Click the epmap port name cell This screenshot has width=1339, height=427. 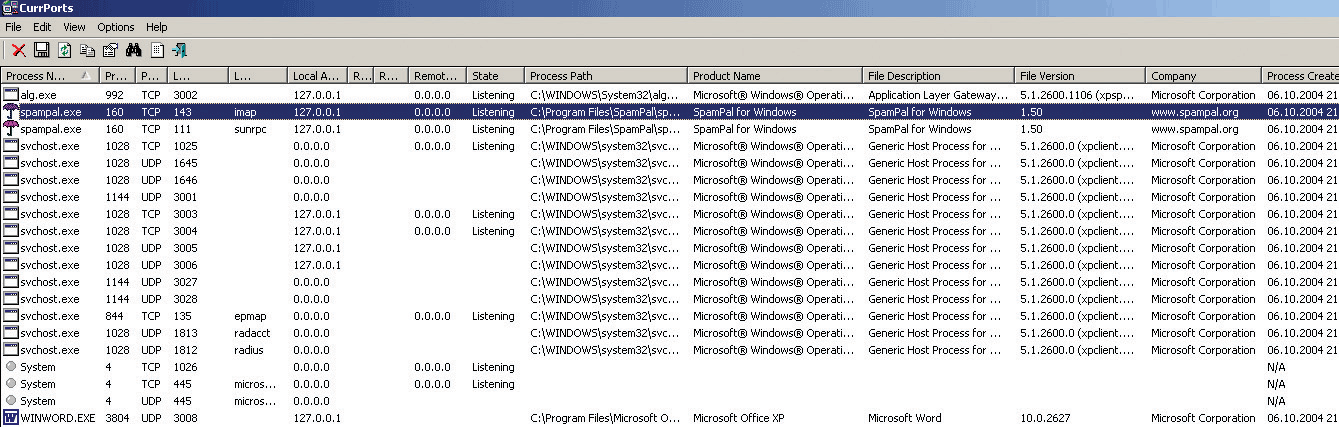[250, 316]
